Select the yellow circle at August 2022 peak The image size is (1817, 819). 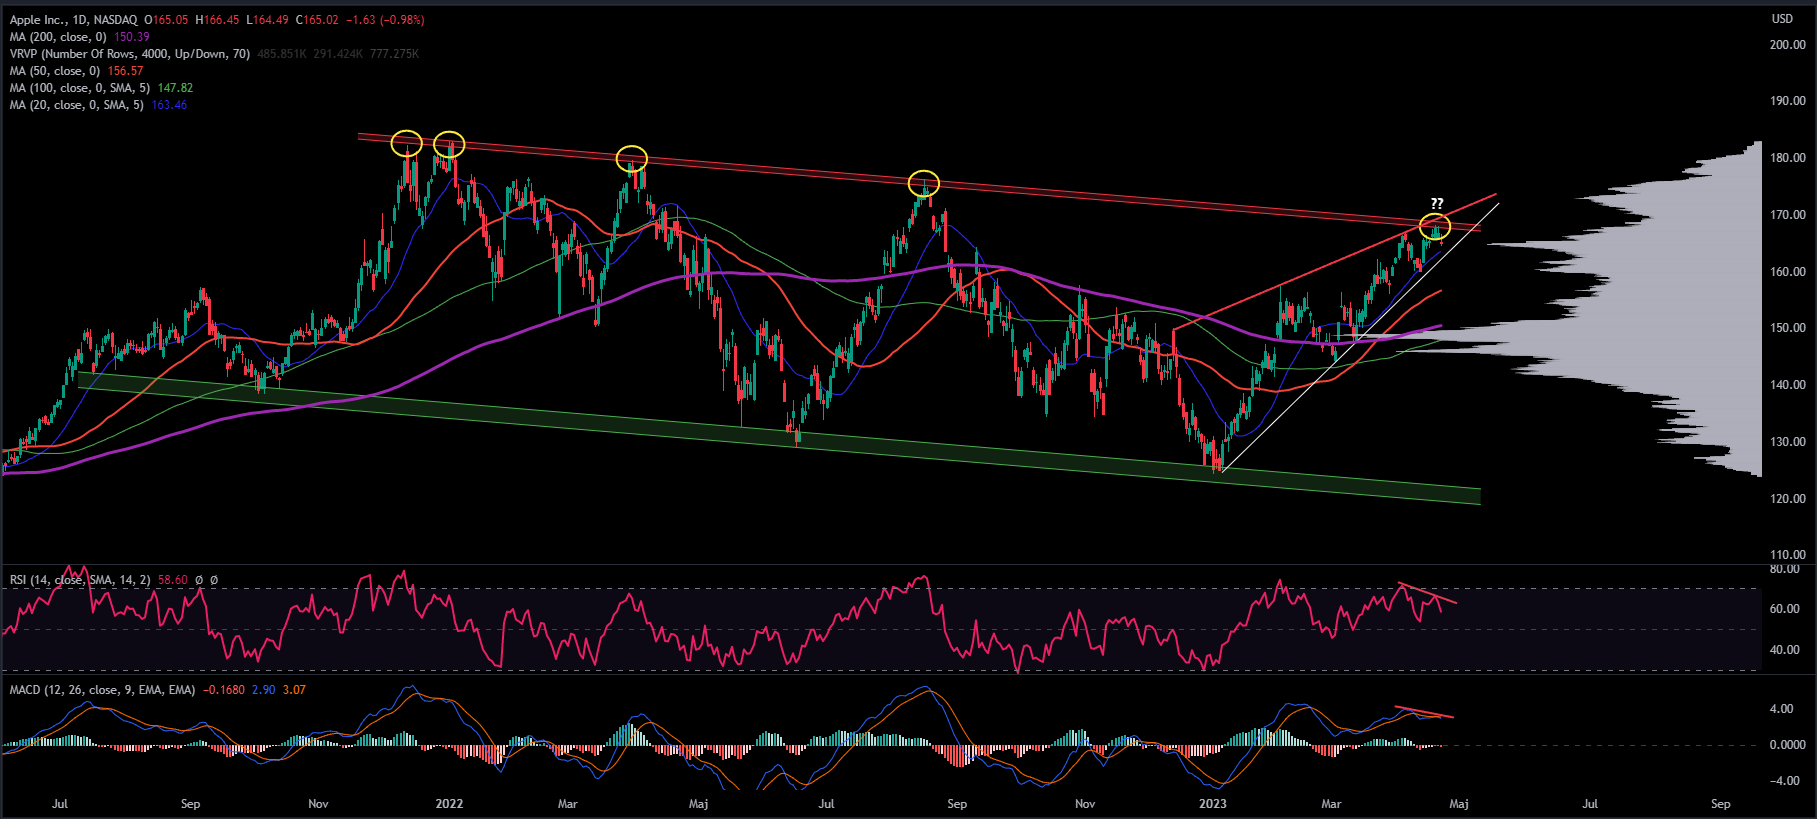point(923,183)
